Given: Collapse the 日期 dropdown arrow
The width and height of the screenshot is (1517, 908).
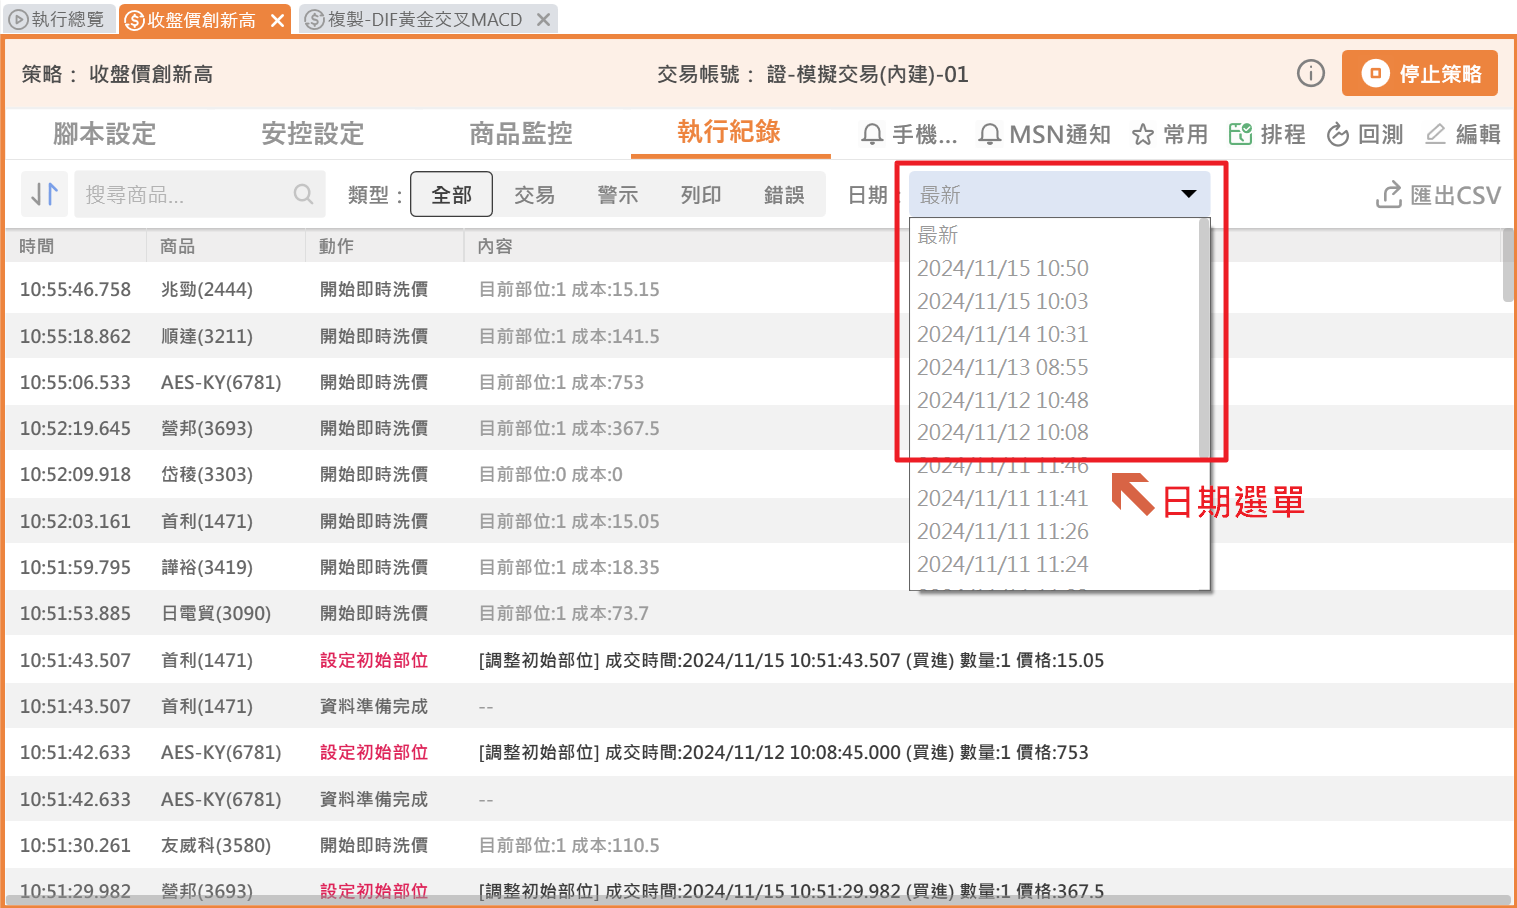Looking at the screenshot, I should (1188, 194).
